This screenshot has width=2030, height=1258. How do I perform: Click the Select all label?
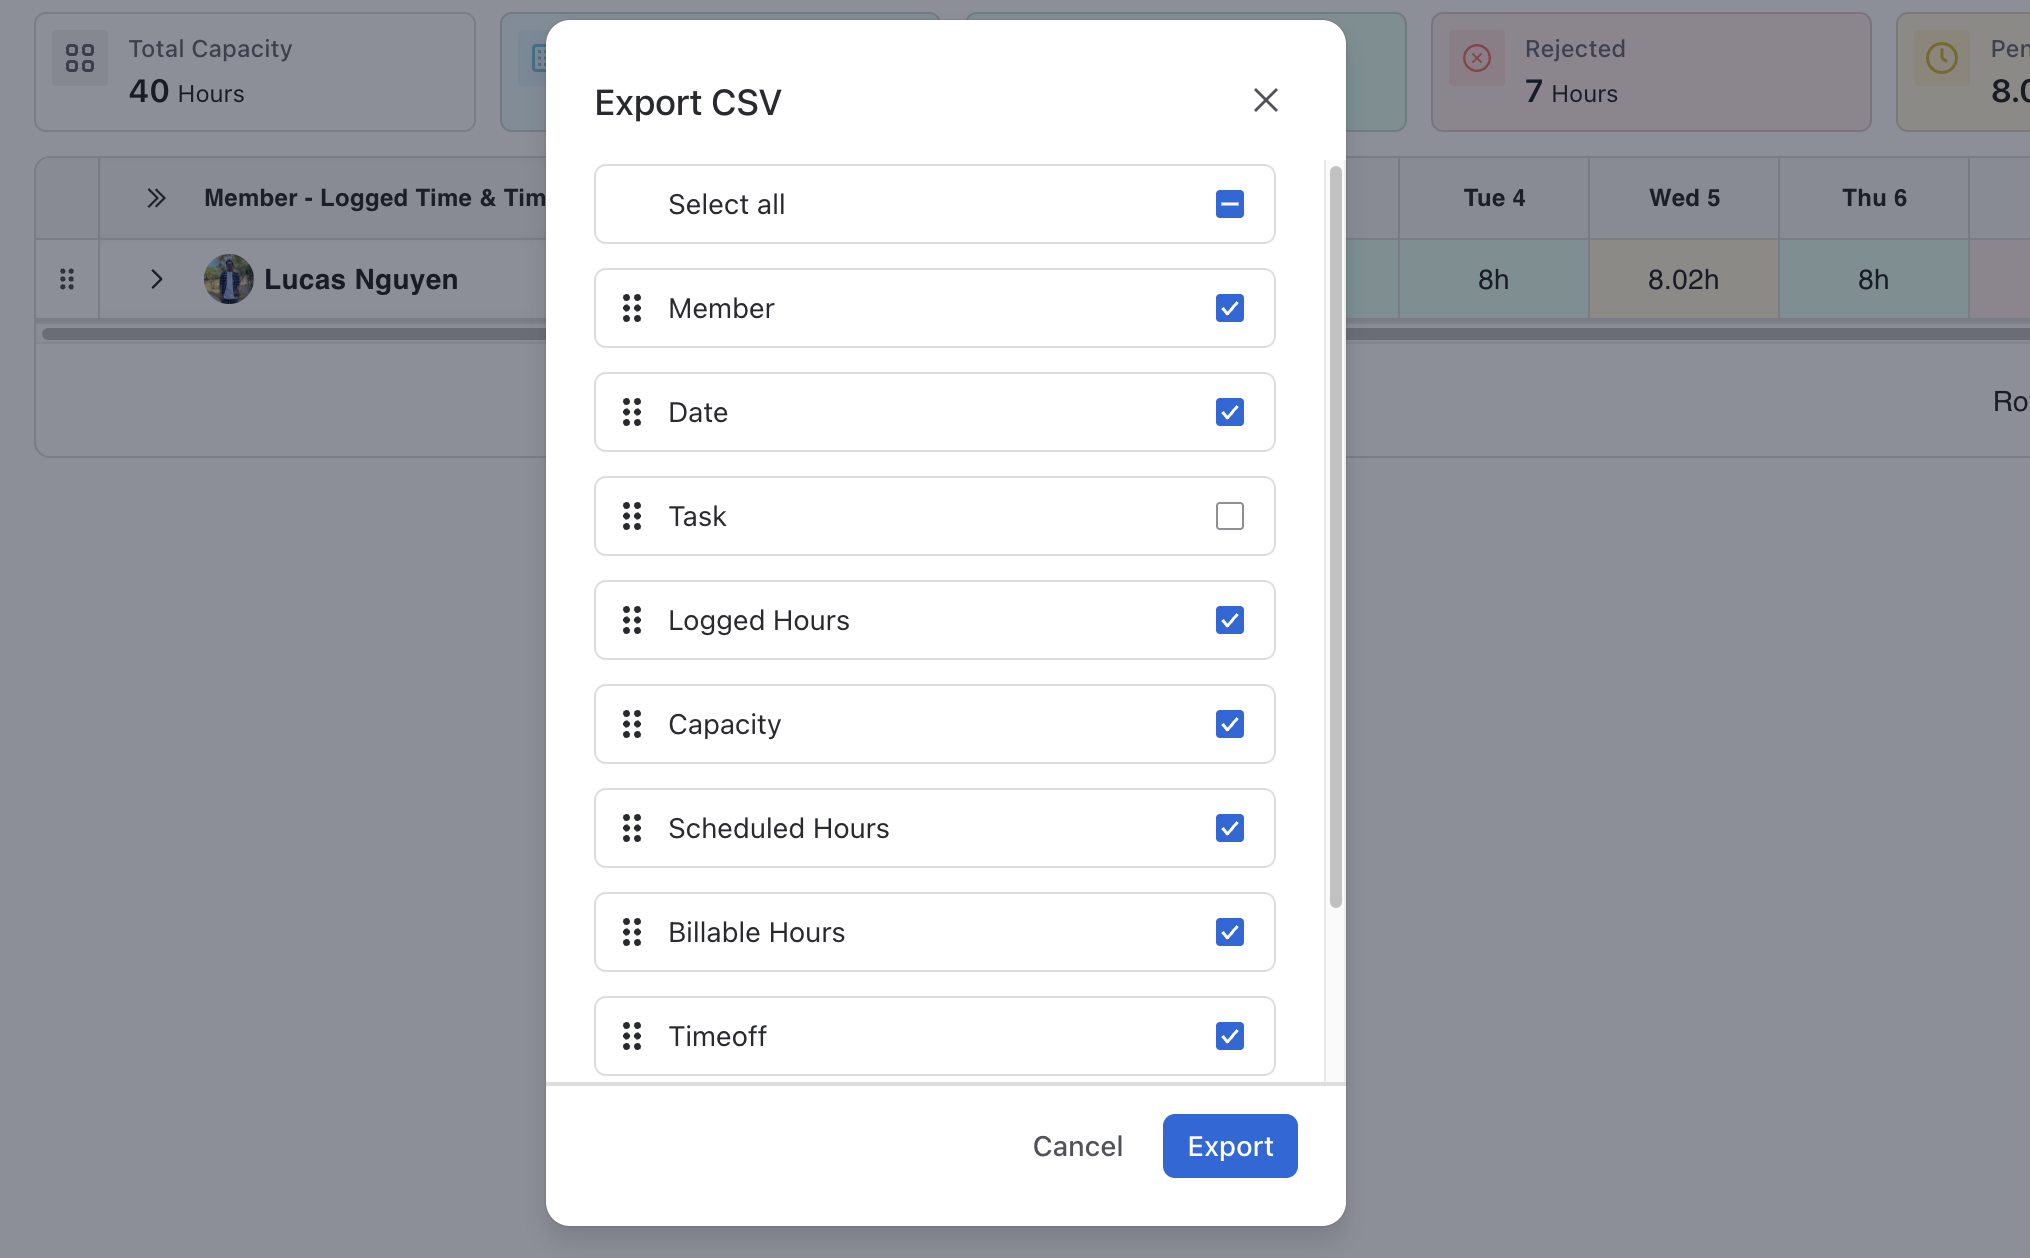pos(726,204)
